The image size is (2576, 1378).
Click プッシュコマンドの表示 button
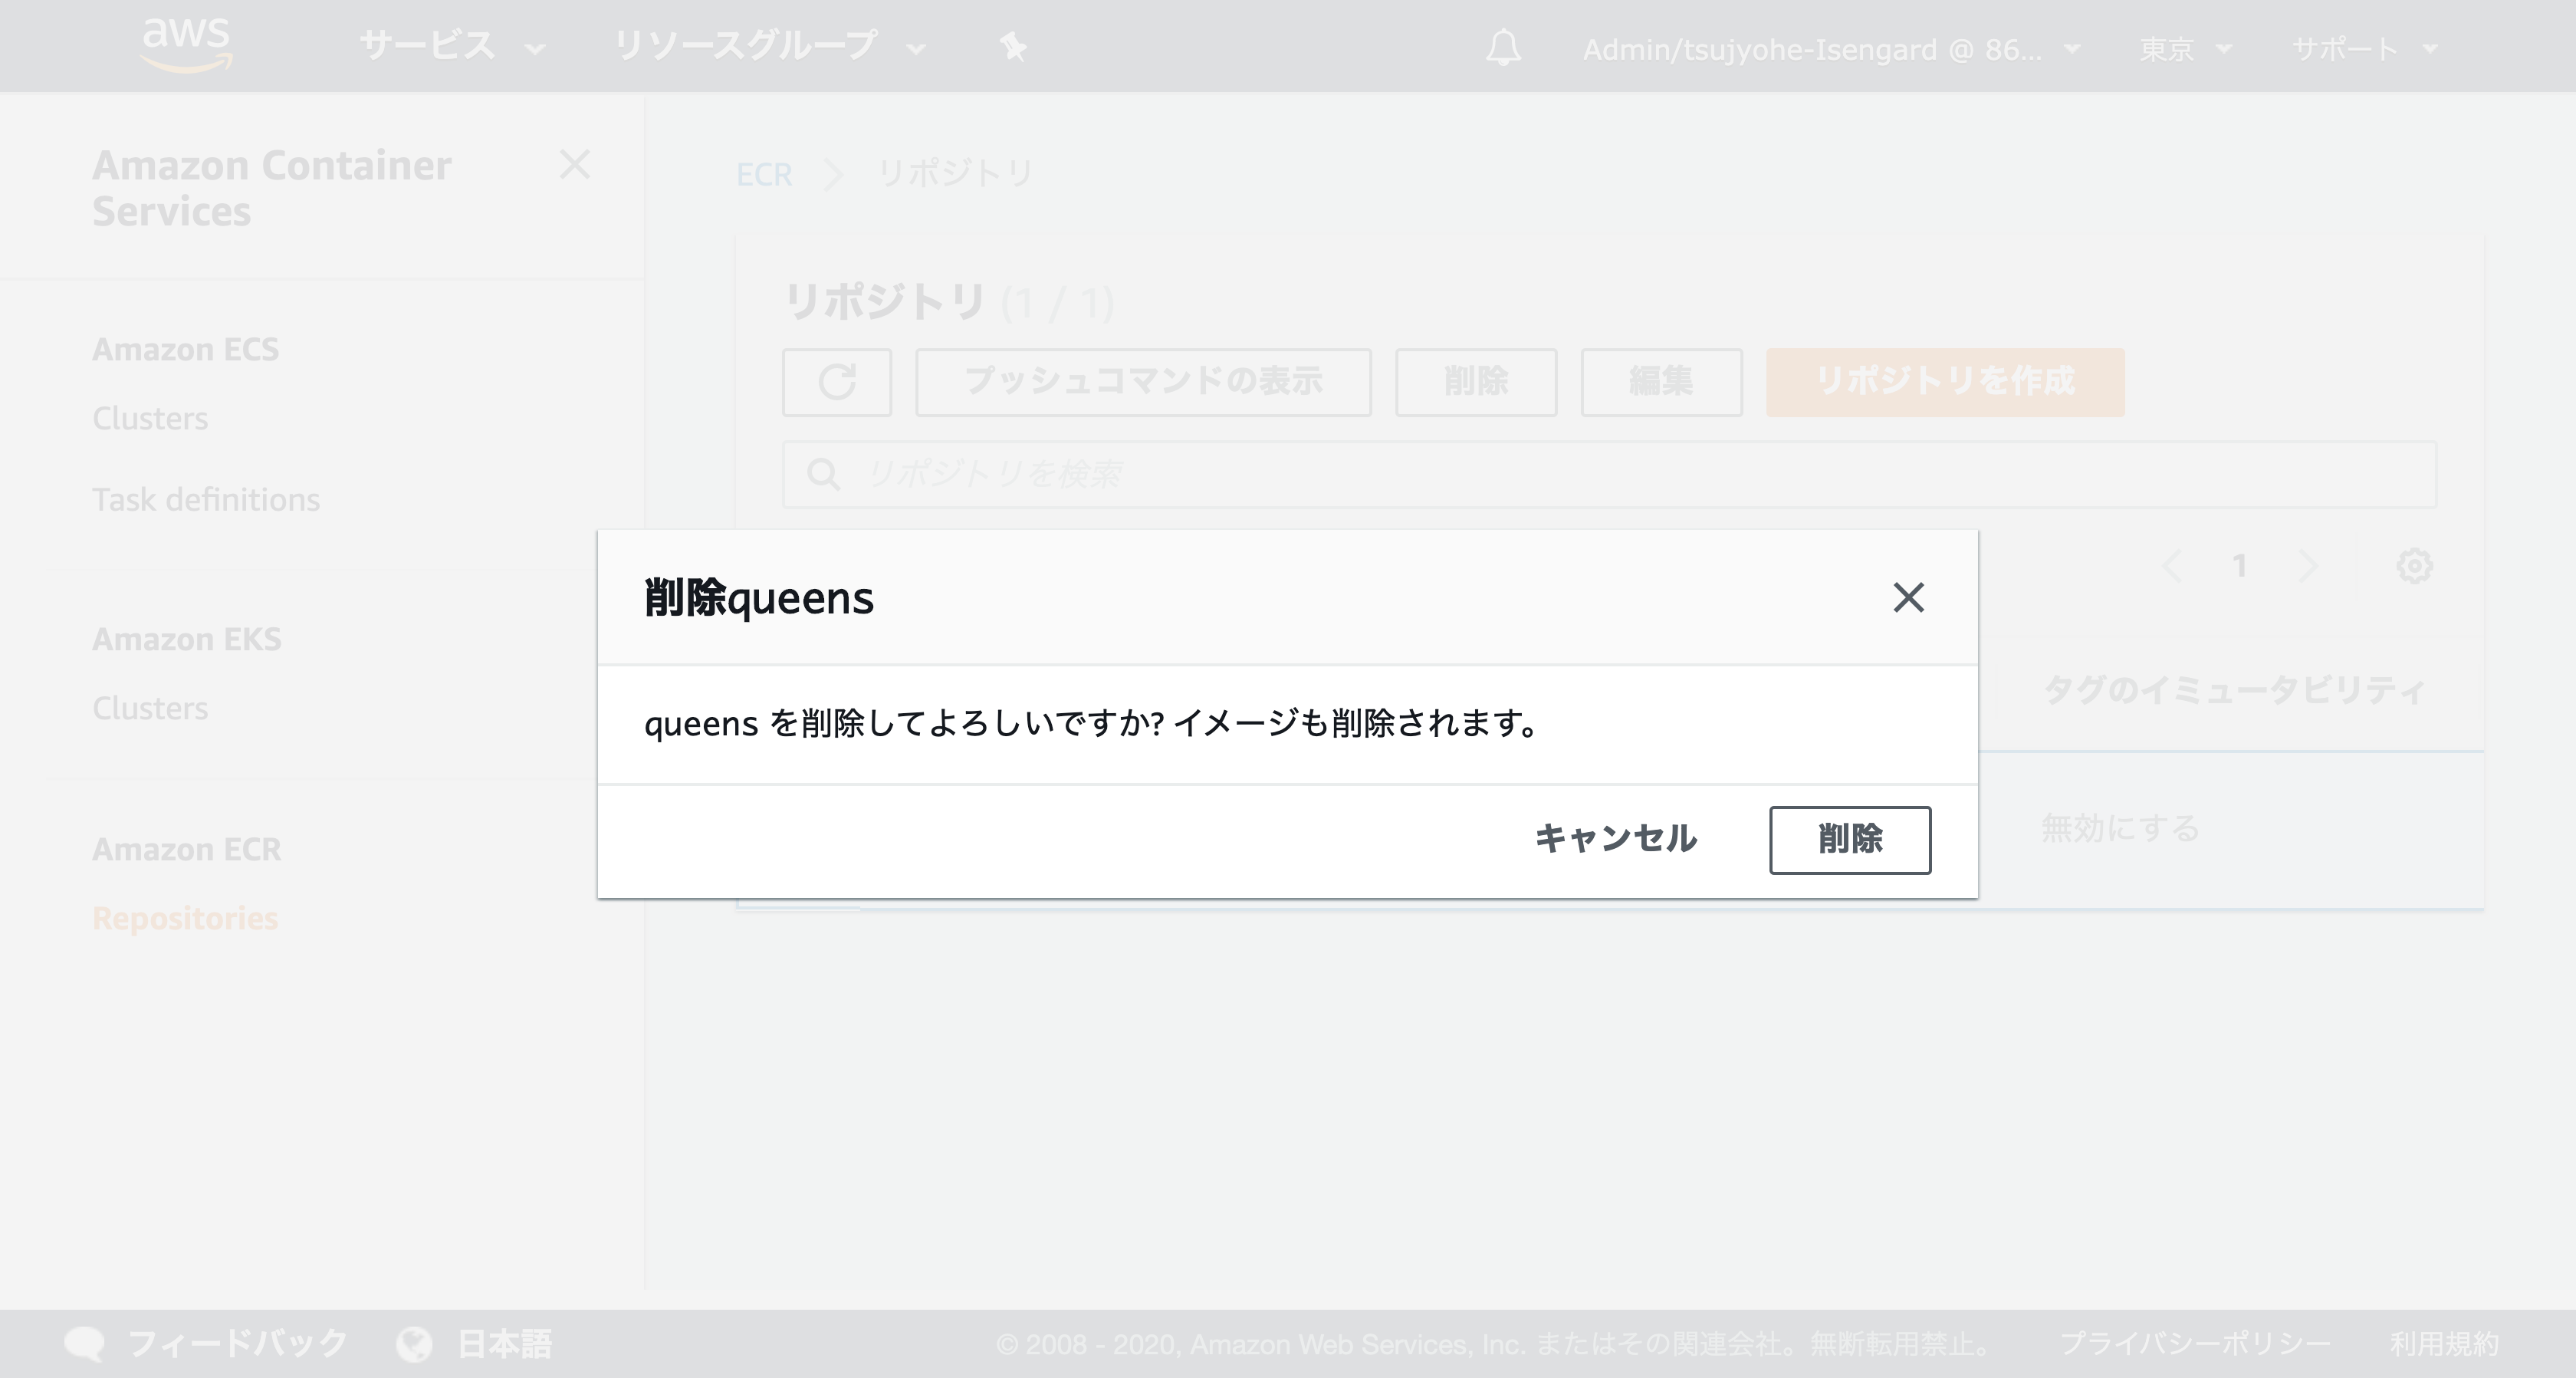(x=1143, y=382)
